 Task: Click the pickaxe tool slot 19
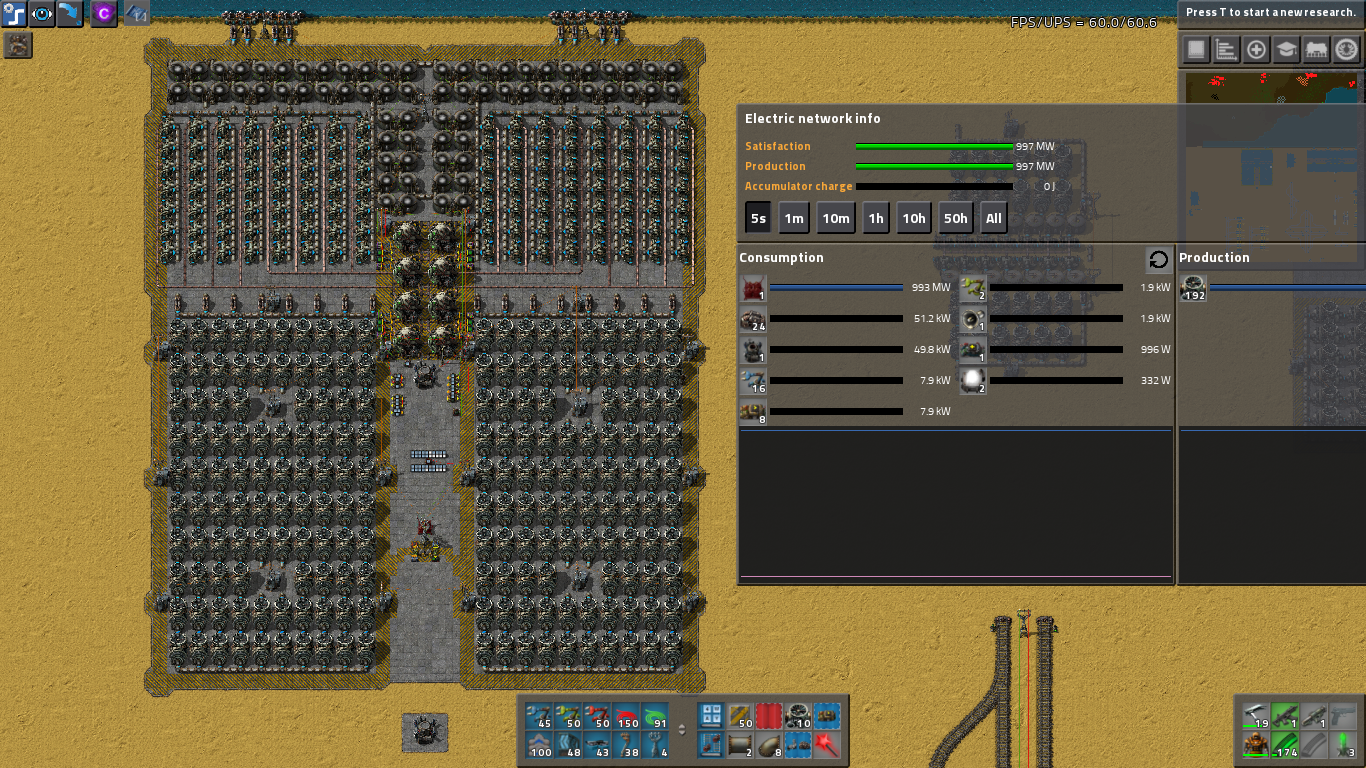pyautogui.click(x=1256, y=716)
